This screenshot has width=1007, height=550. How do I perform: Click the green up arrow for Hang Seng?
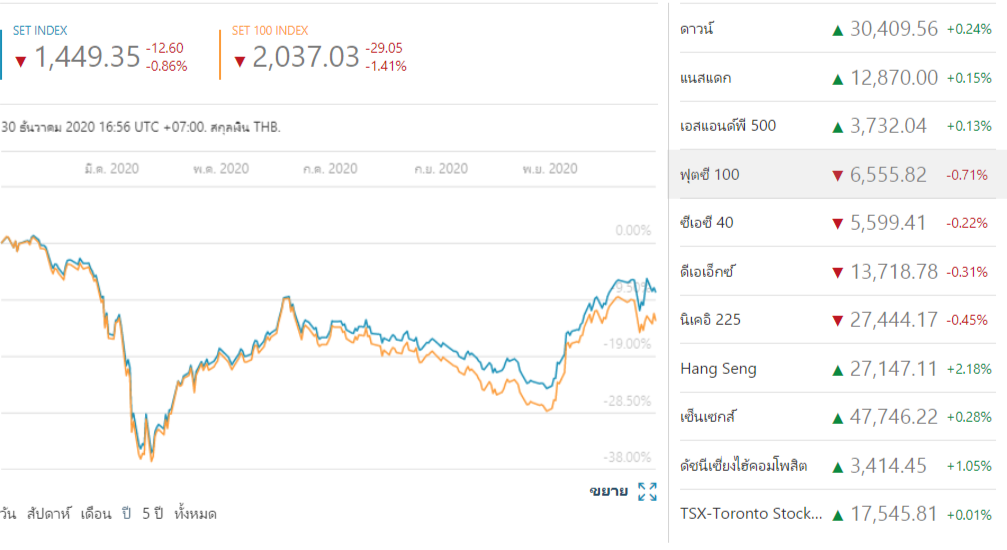pyautogui.click(x=837, y=370)
